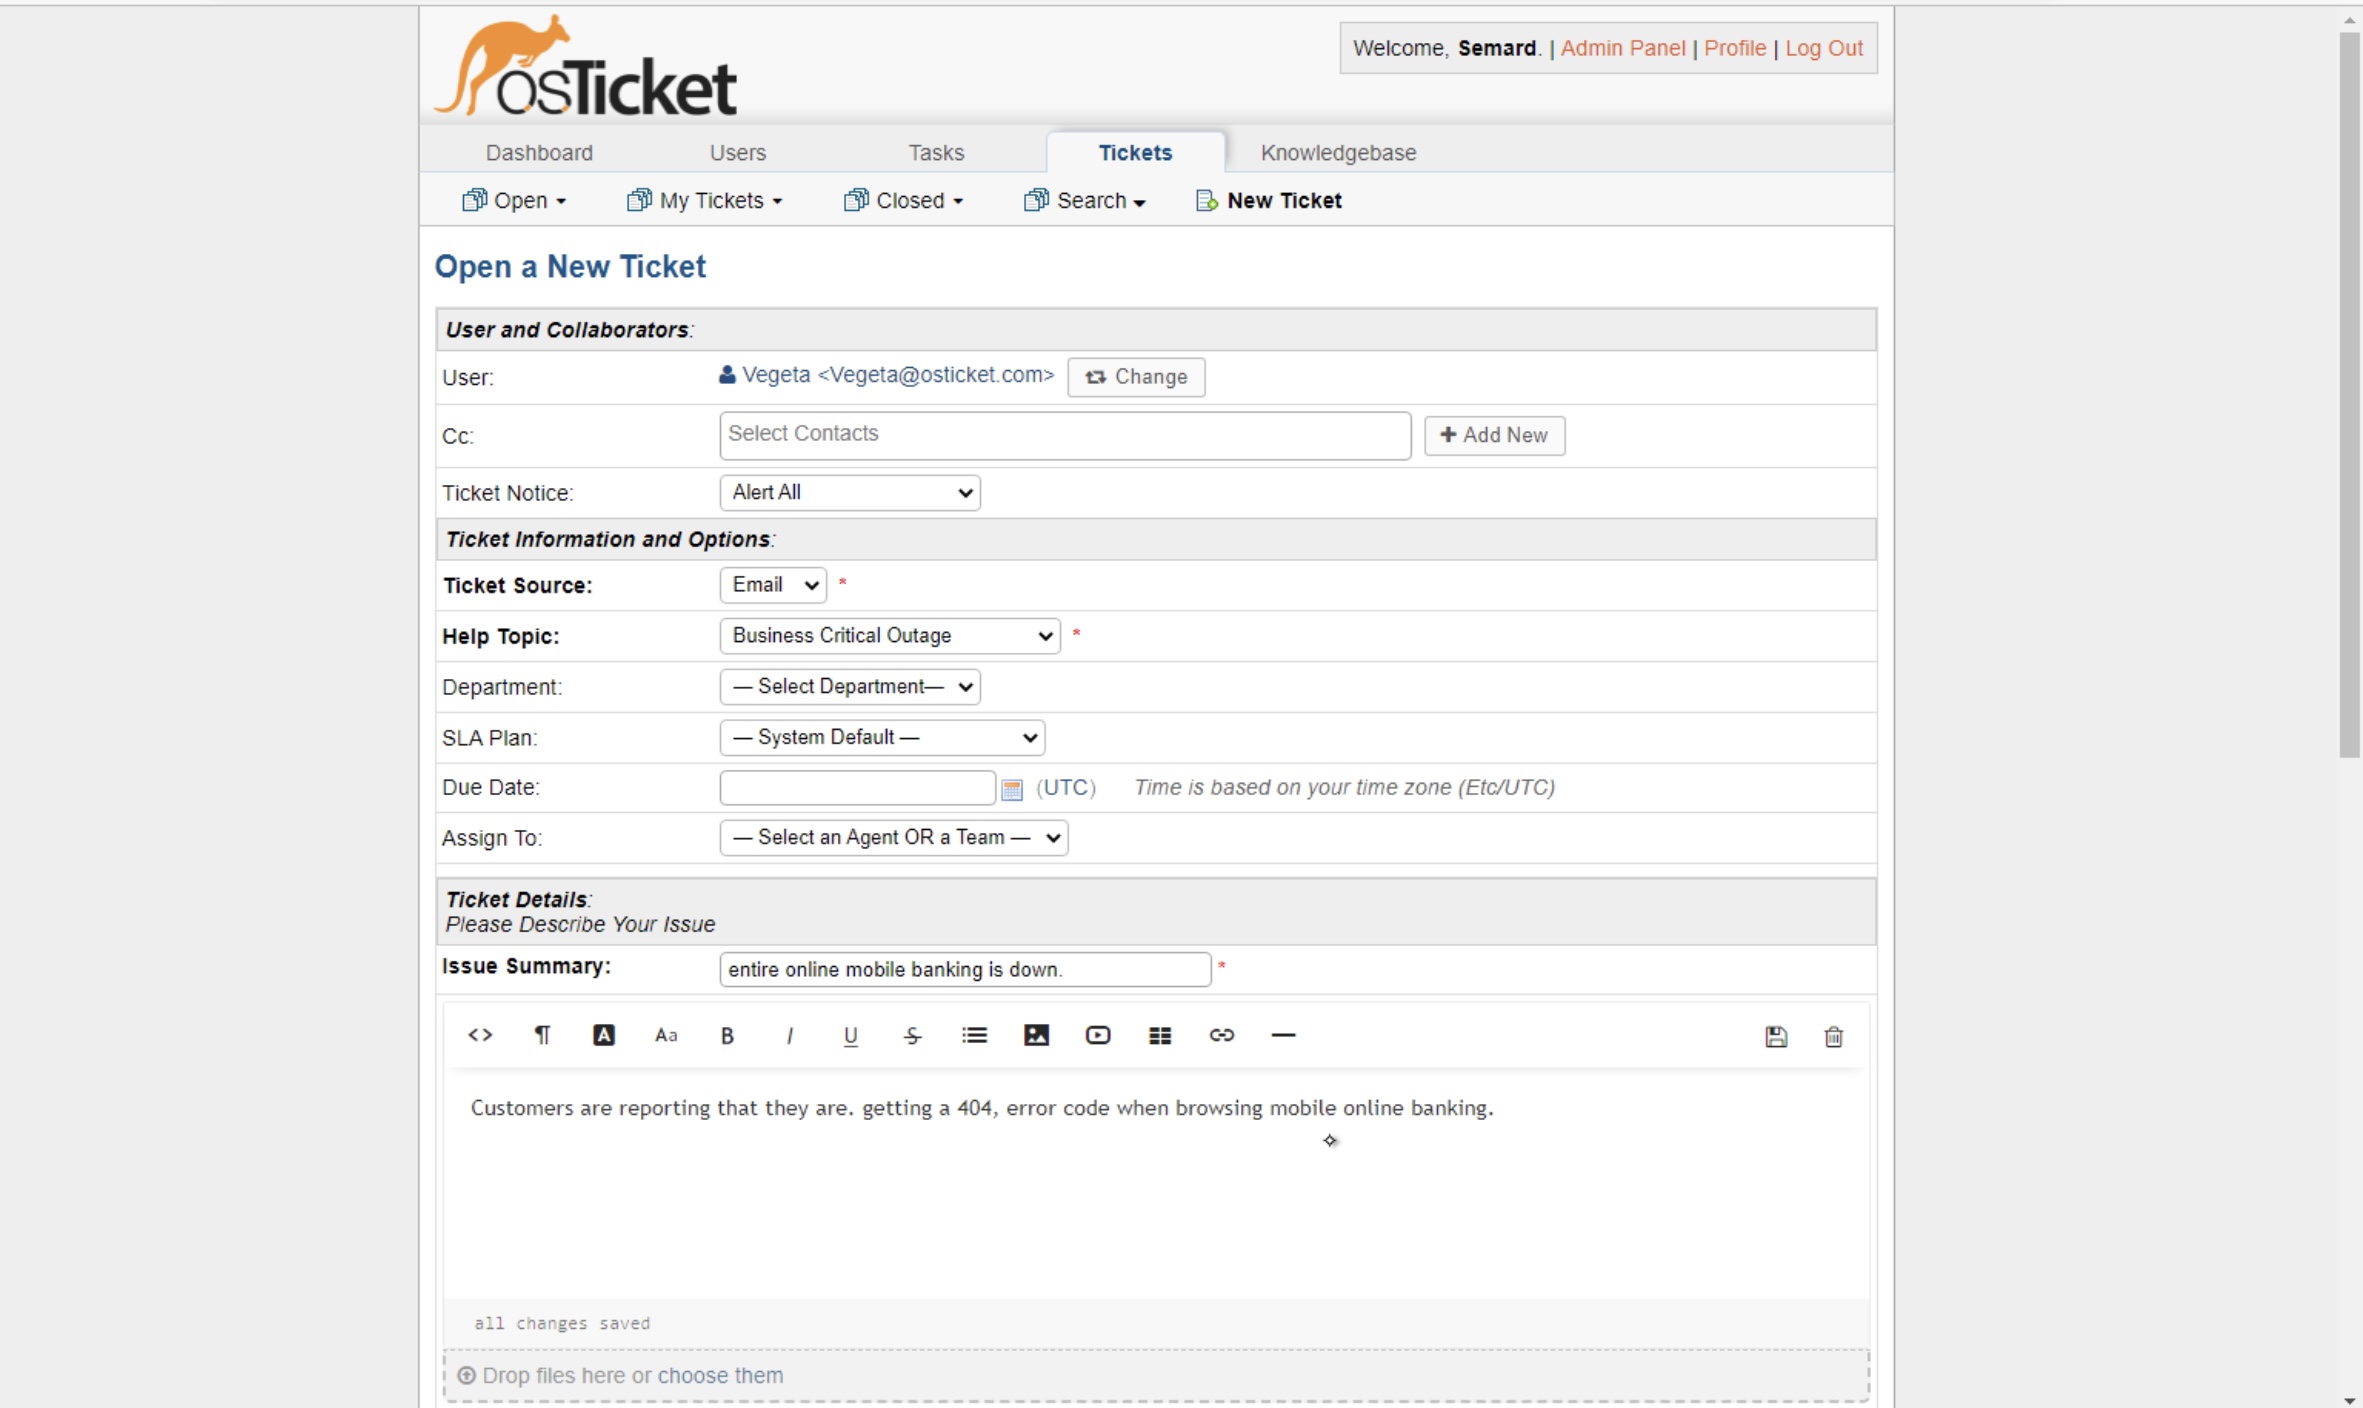Expand the Help Topic dropdown
This screenshot has width=2363, height=1408.
pos(889,636)
